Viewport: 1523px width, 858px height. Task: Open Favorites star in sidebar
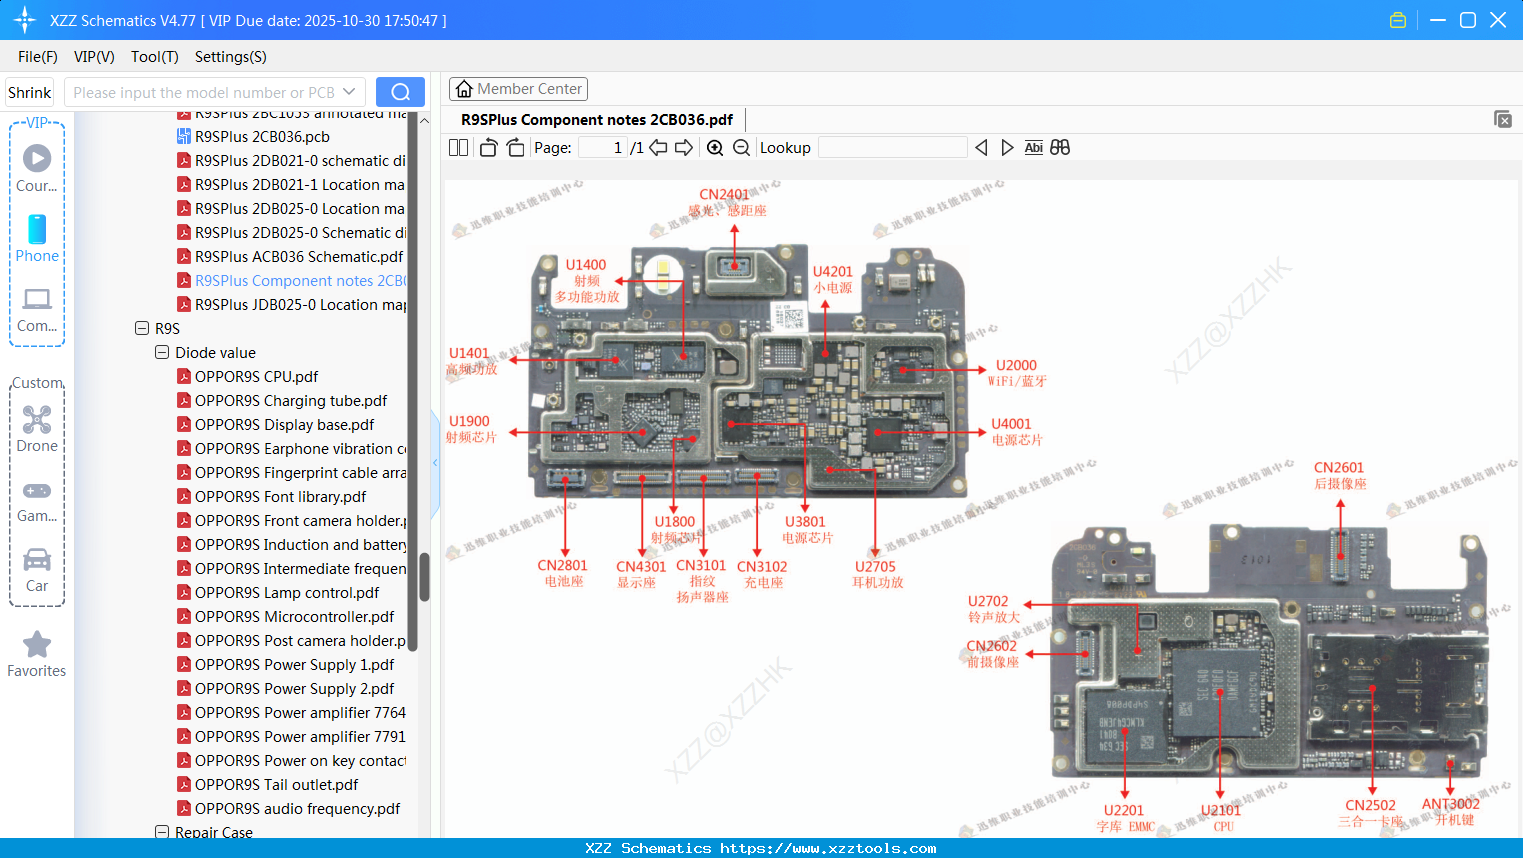click(37, 654)
